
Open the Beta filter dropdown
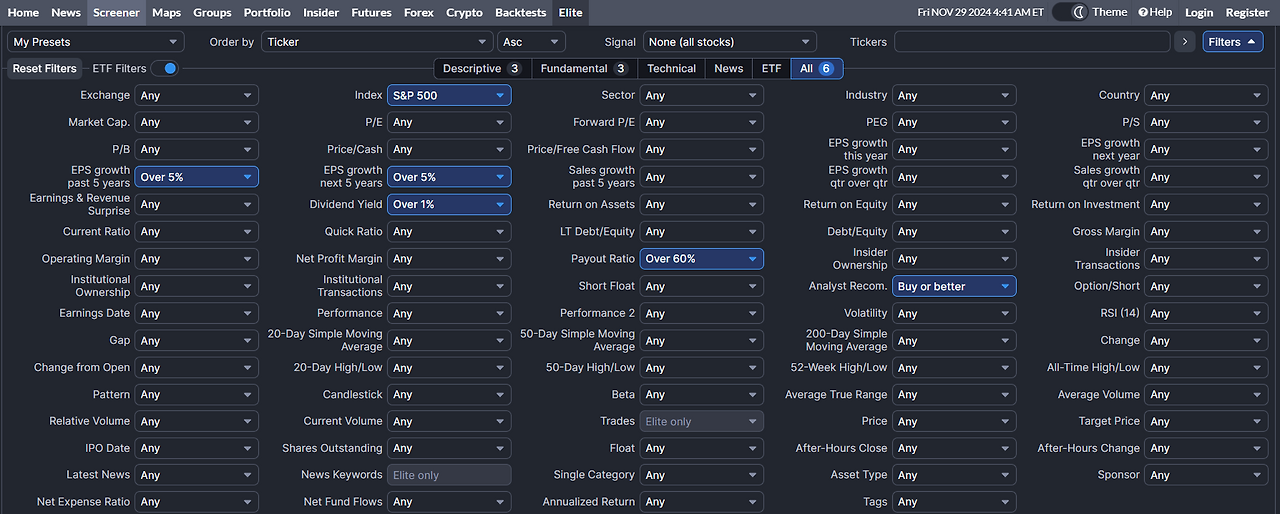(701, 394)
